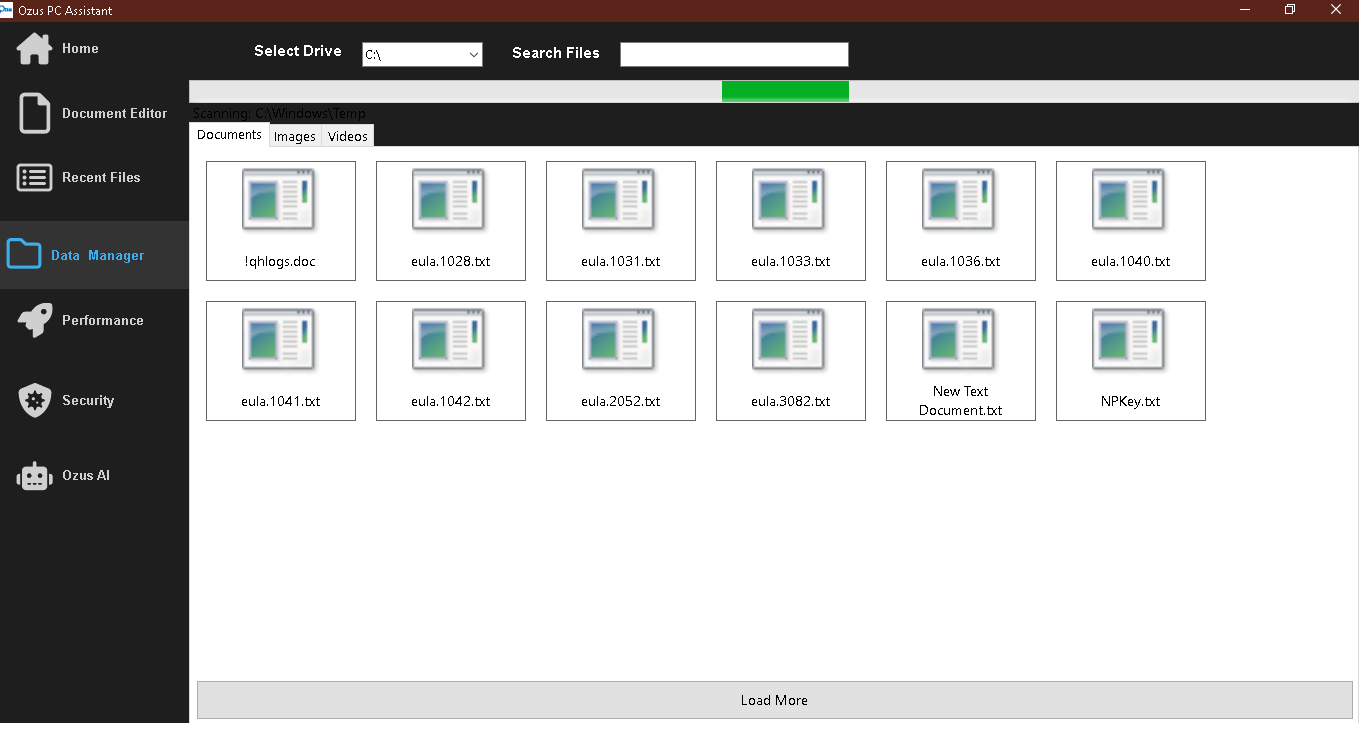The width and height of the screenshot is (1366, 730).
Task: Click the Select Drive combo box arrow
Action: (x=474, y=54)
